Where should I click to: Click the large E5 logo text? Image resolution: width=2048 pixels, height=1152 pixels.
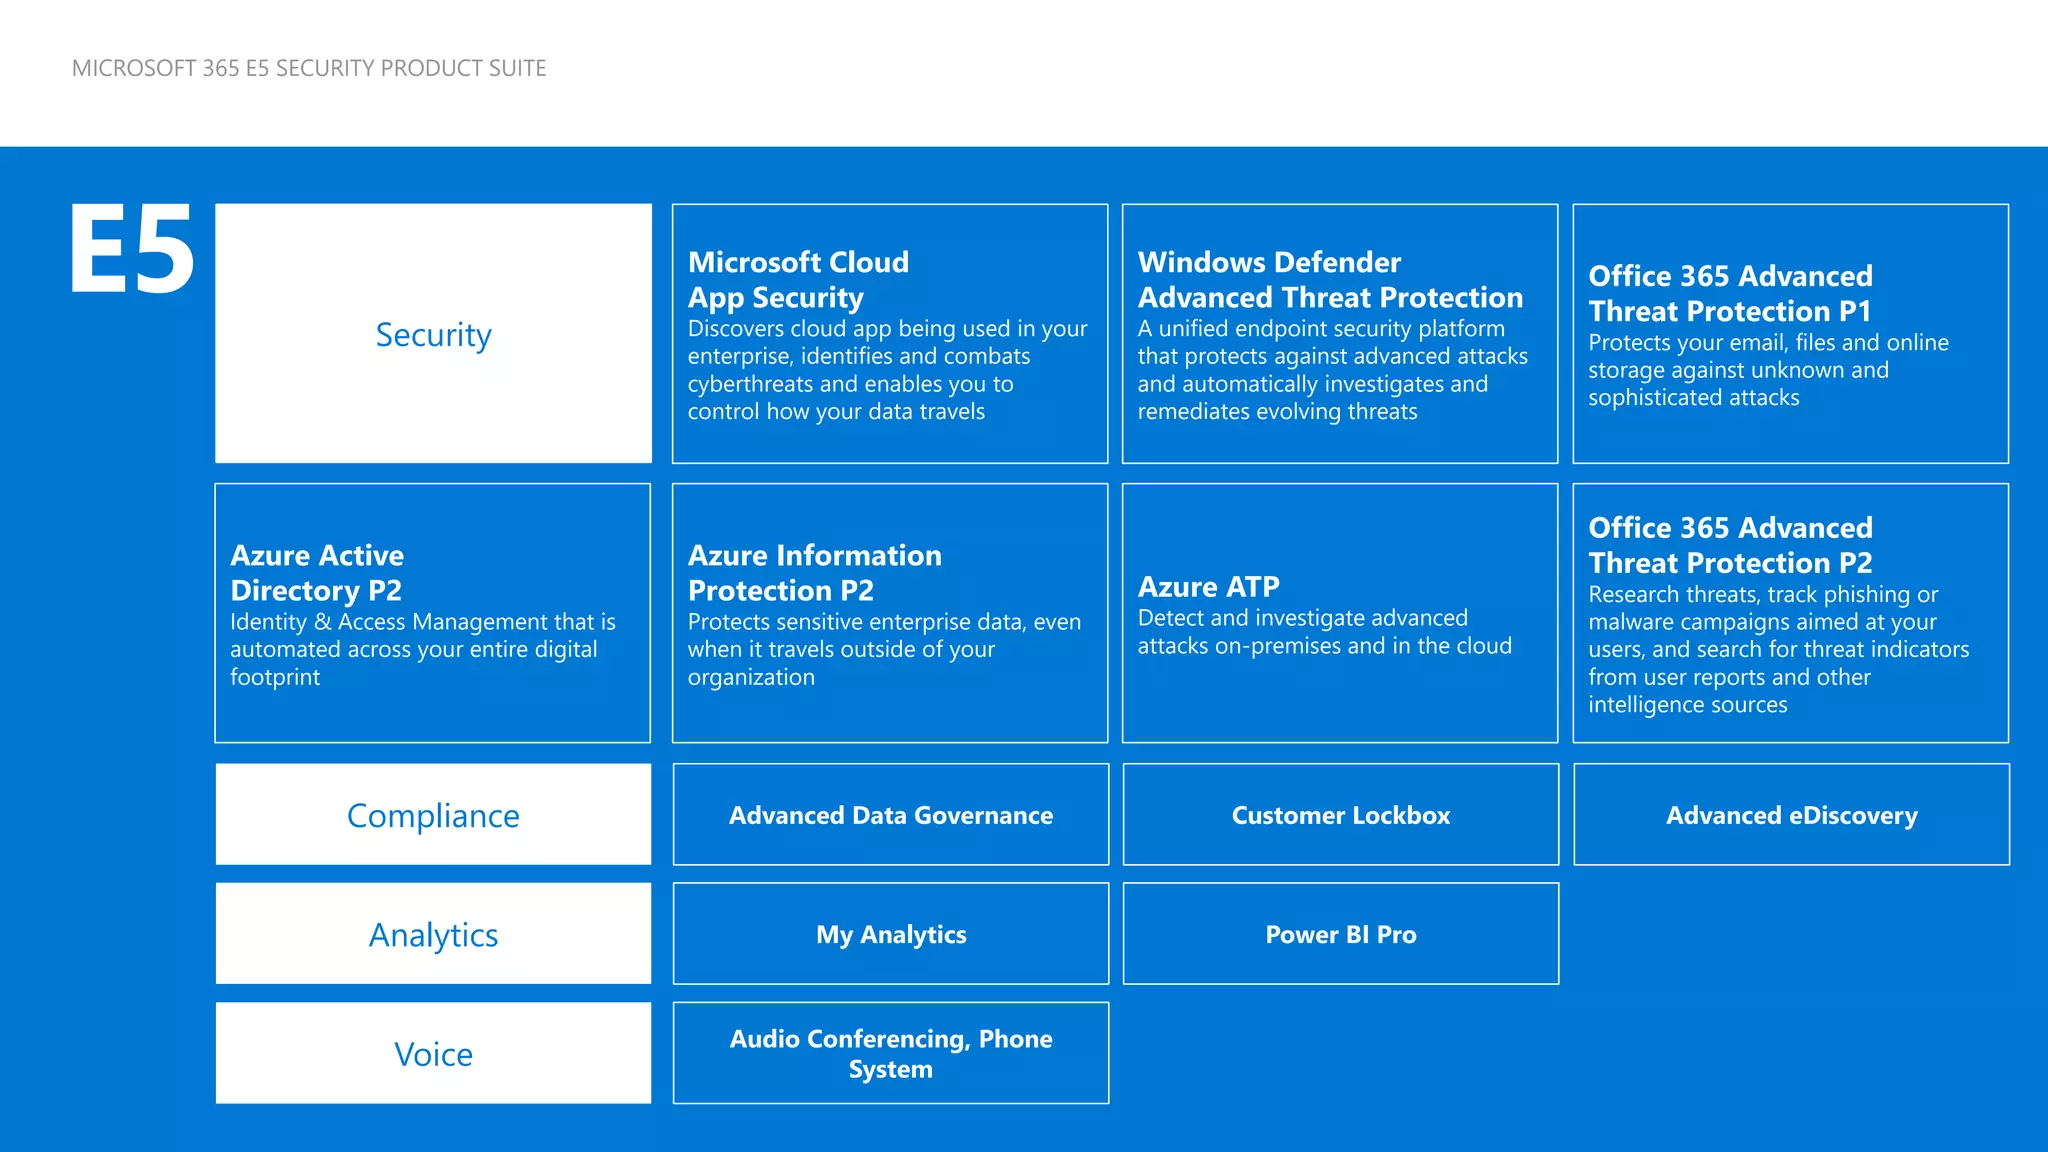[132, 249]
